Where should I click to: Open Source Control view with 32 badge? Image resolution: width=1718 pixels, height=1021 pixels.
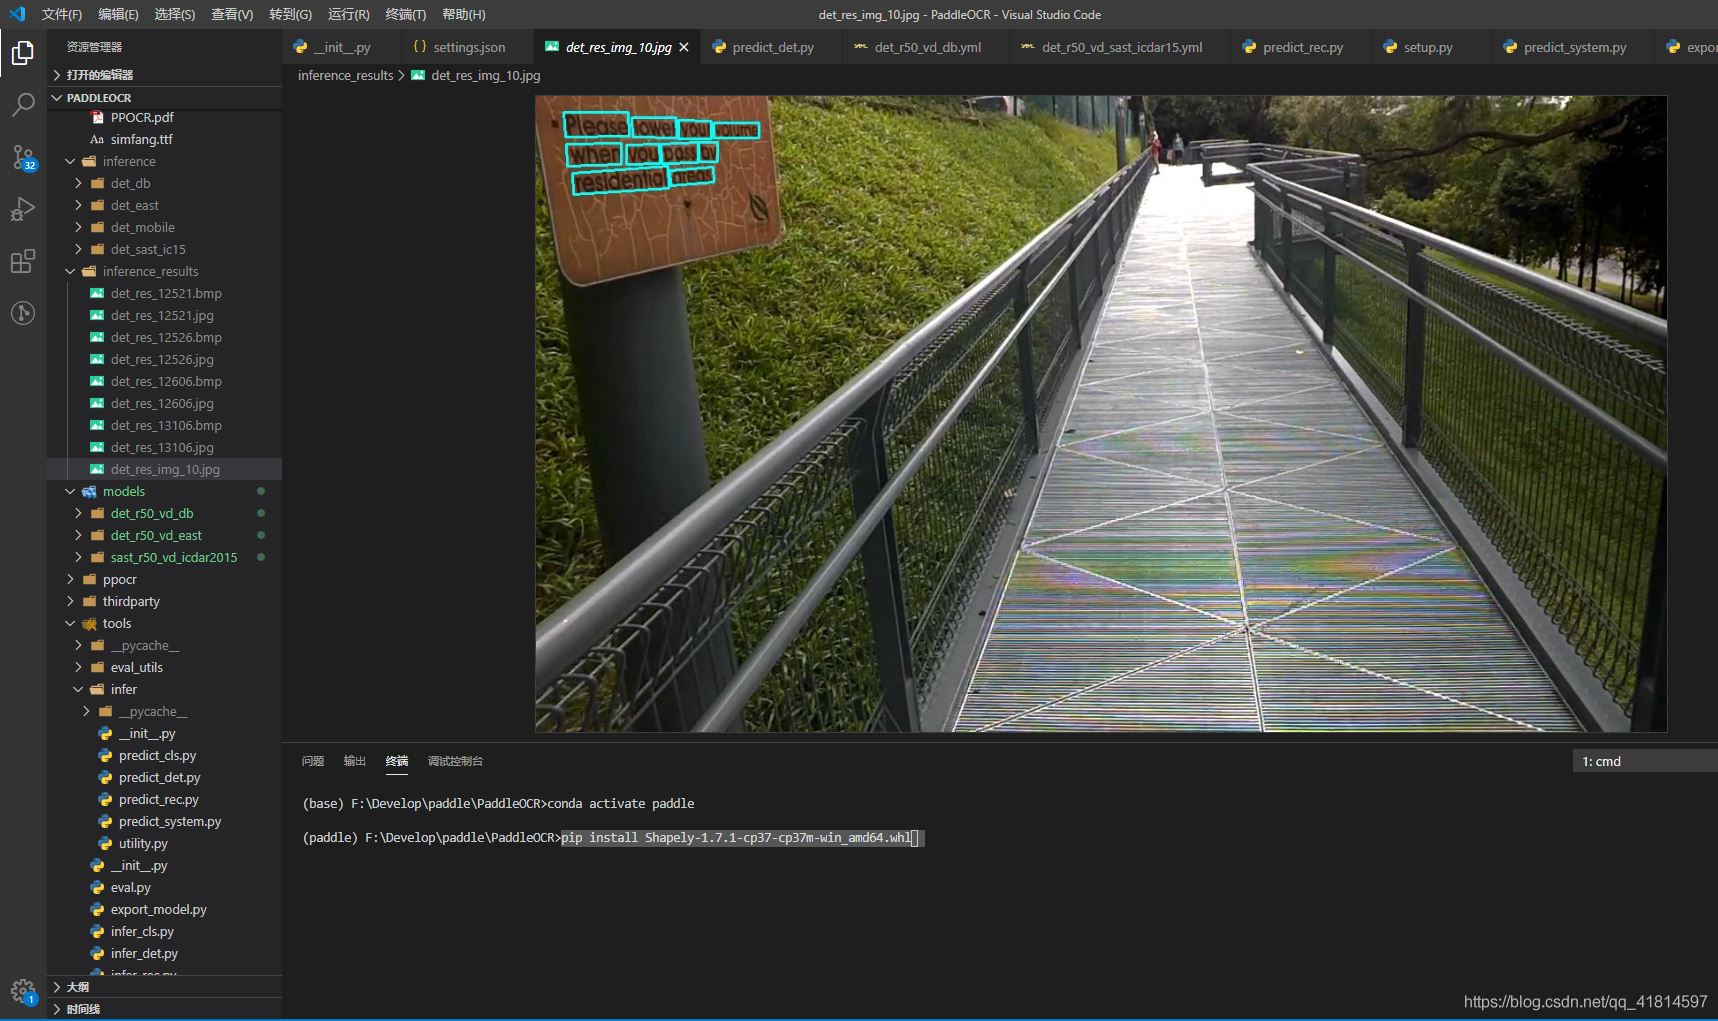tap(23, 157)
